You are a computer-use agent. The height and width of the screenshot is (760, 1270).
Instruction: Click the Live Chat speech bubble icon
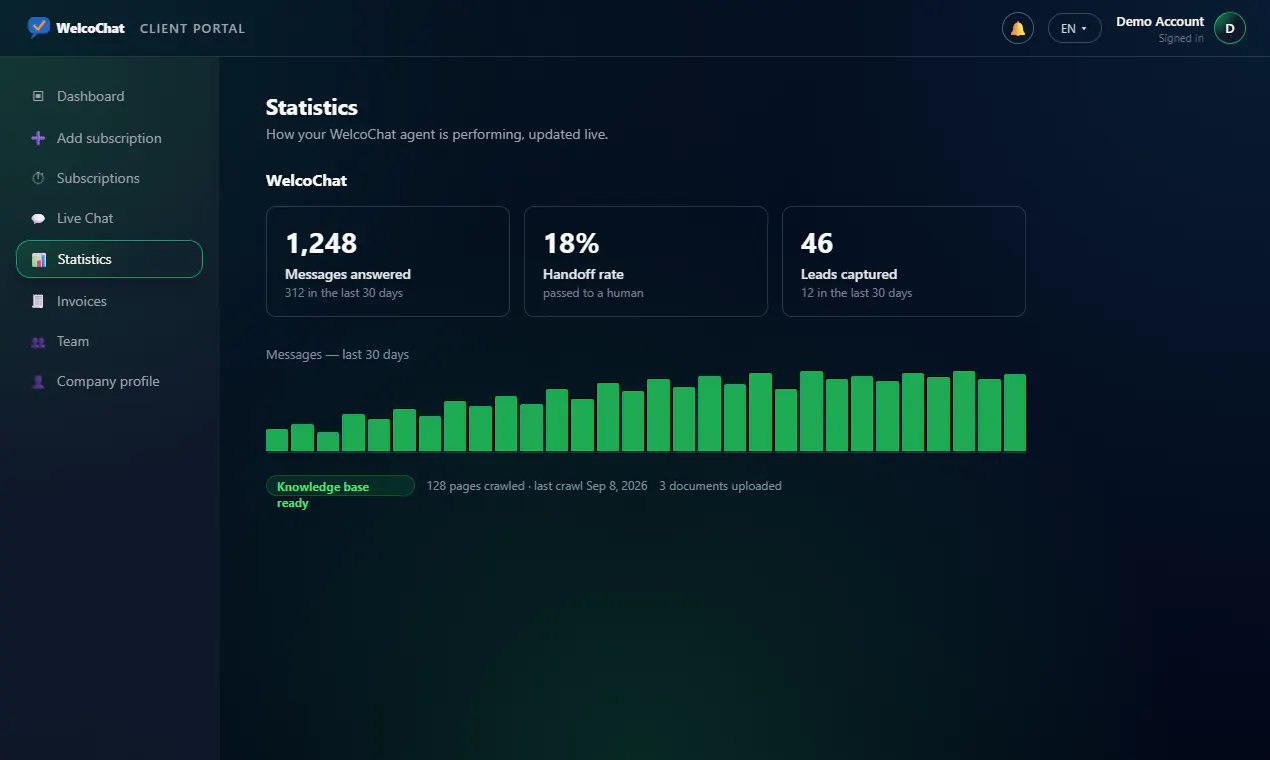click(x=38, y=218)
